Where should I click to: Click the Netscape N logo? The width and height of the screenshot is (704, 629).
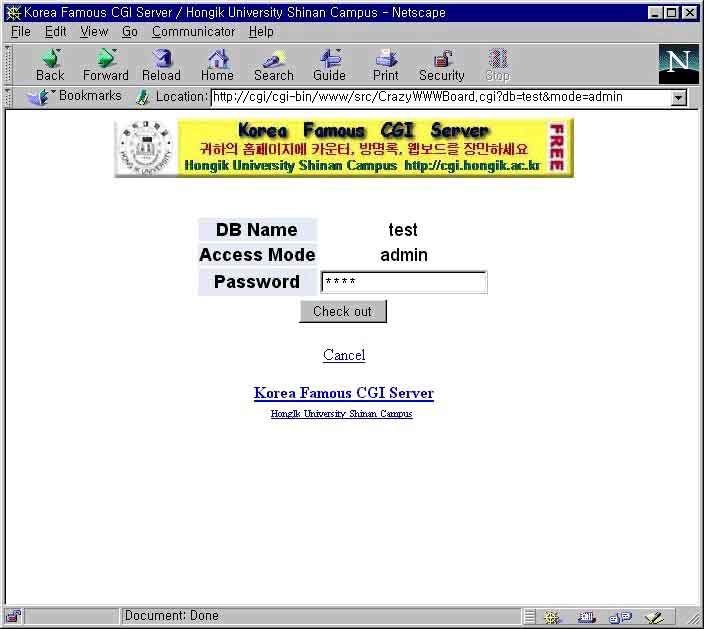coord(678,64)
